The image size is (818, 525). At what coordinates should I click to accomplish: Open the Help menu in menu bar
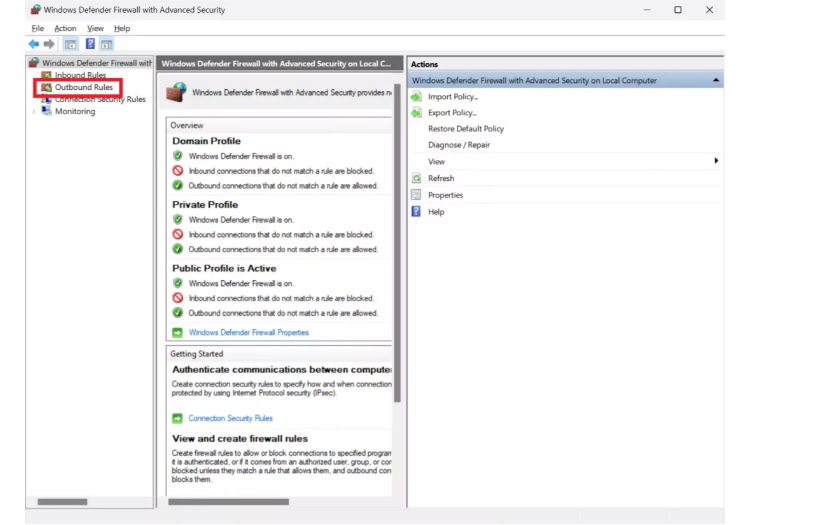coord(122,28)
